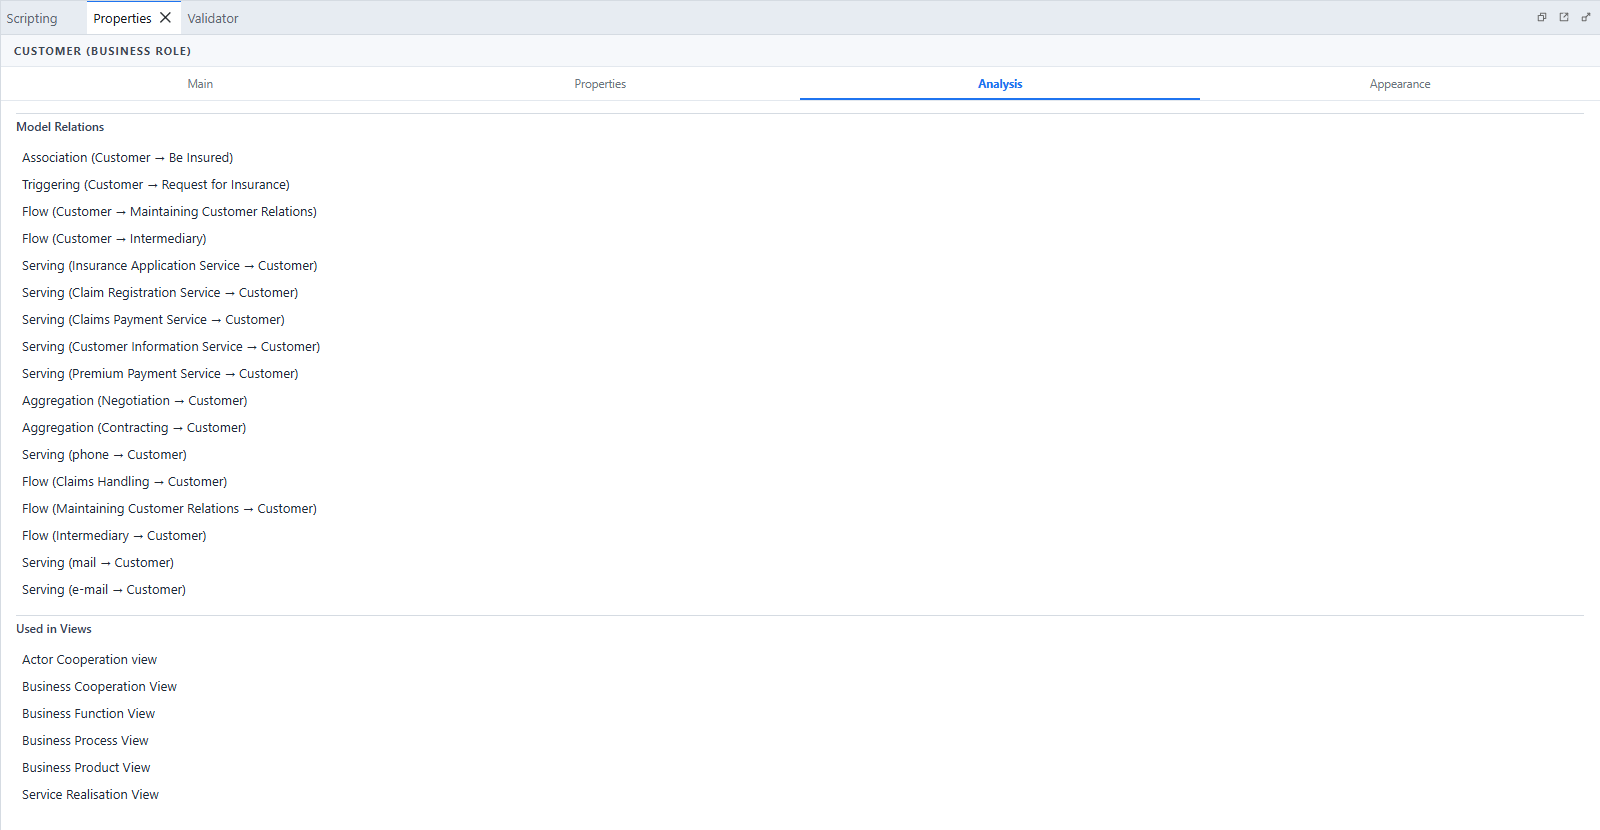The image size is (1600, 830).
Task: Open Triggering (Customer → Request for Insurance)
Action: tap(156, 185)
